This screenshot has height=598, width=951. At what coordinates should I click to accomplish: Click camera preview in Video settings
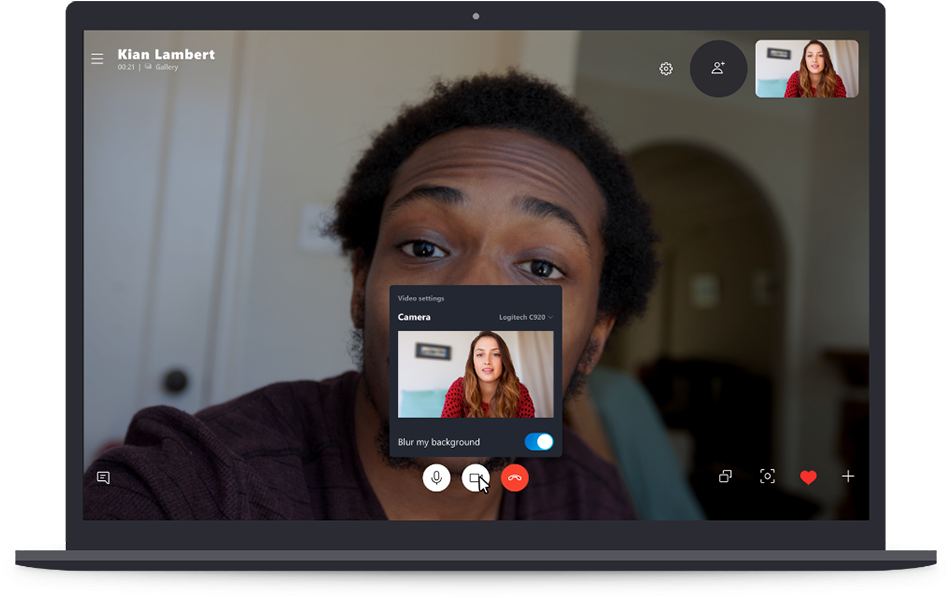pyautogui.click(x=476, y=374)
